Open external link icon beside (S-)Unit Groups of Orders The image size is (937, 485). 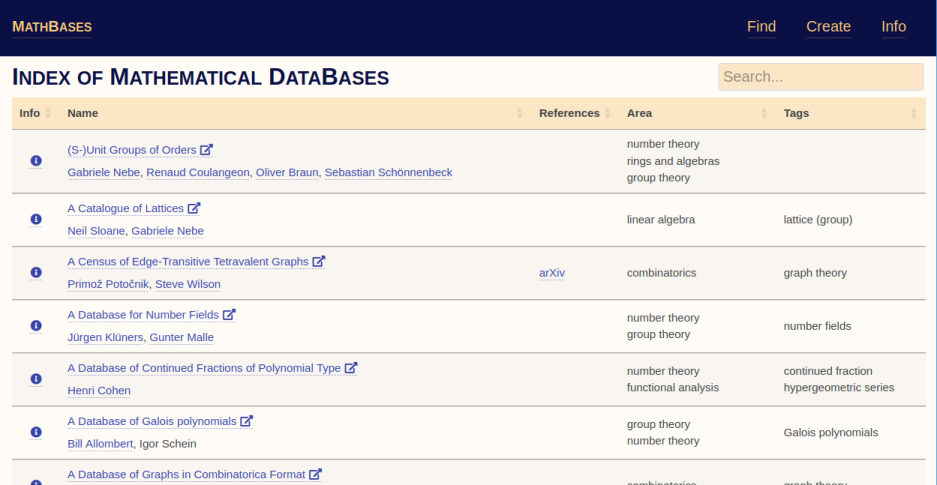(x=207, y=150)
